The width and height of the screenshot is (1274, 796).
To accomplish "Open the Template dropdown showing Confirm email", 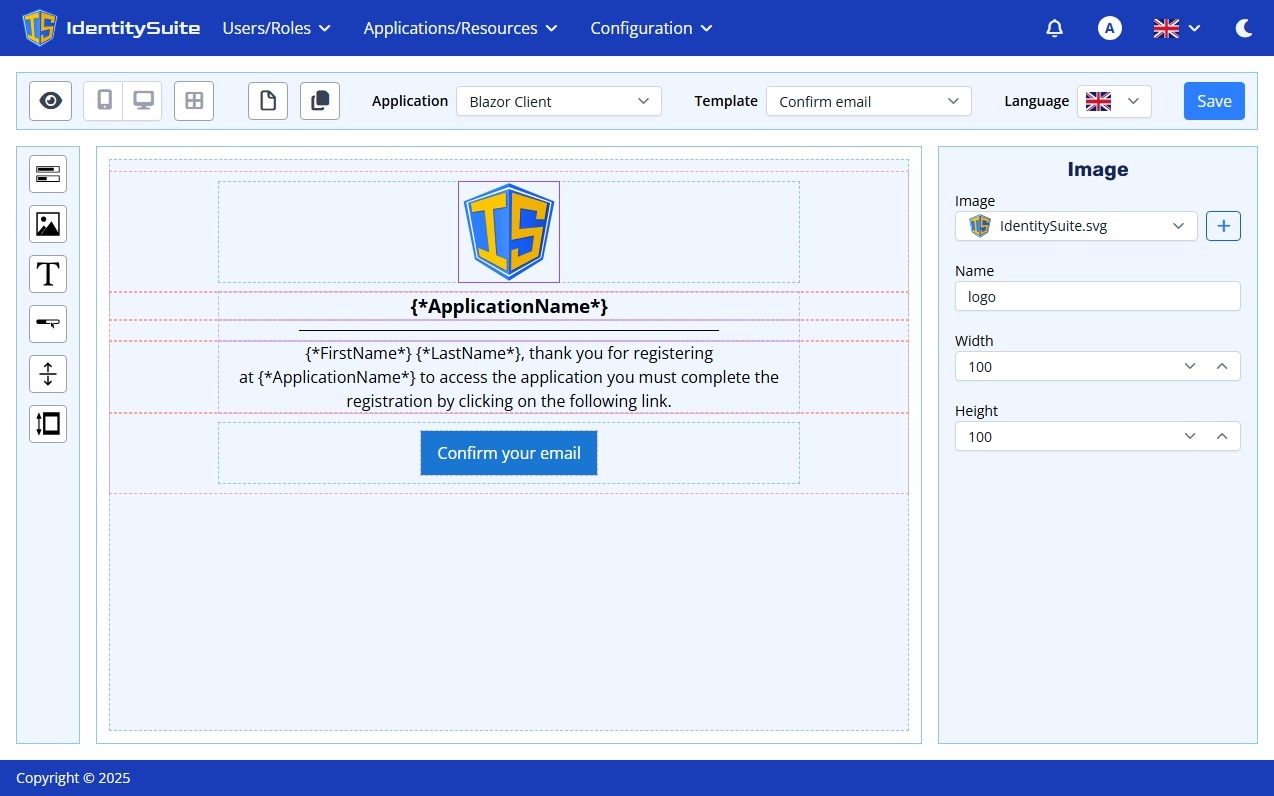I will point(867,101).
